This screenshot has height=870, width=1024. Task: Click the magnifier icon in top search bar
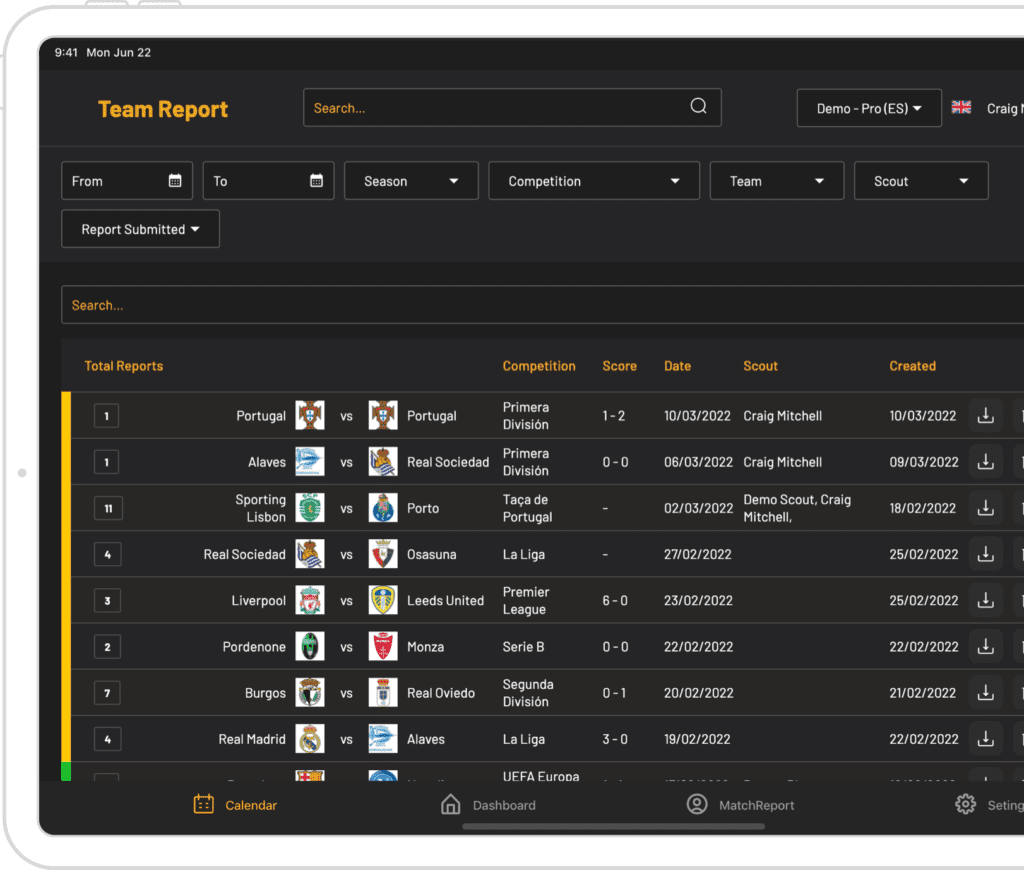[x=698, y=107]
